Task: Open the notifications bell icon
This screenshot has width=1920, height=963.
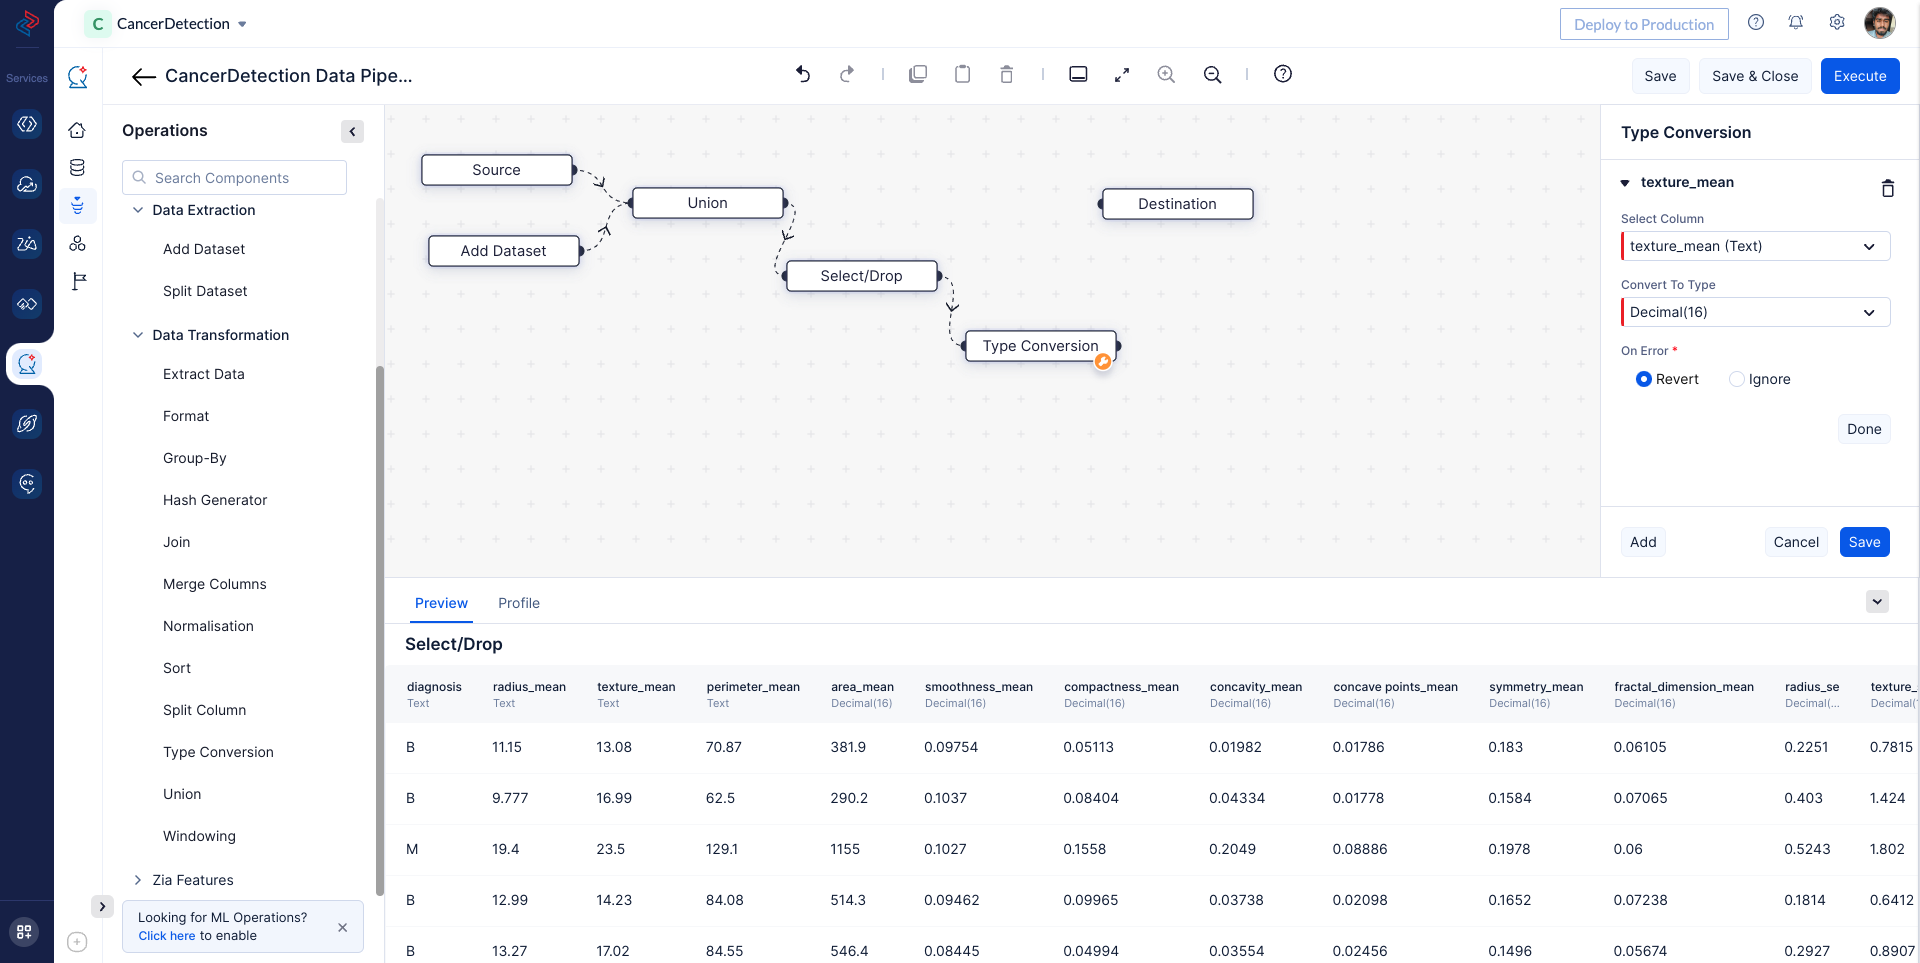Action: click(1796, 23)
